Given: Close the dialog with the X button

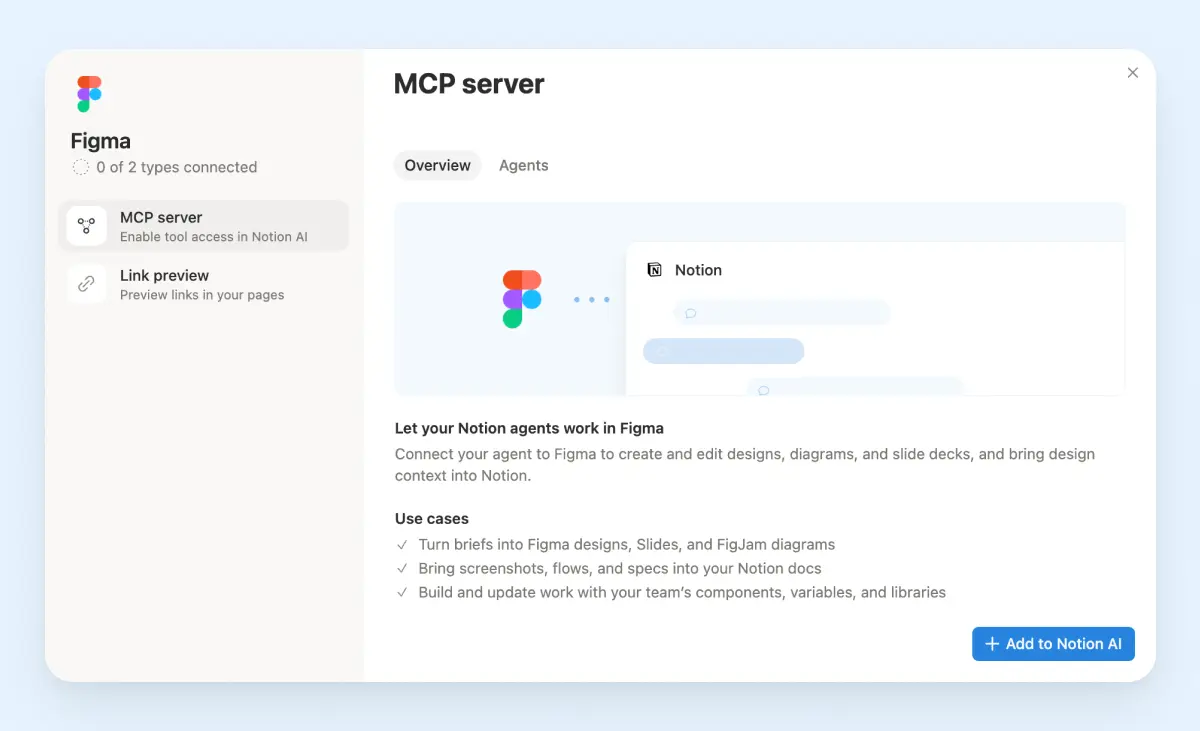Looking at the screenshot, I should pos(1132,73).
